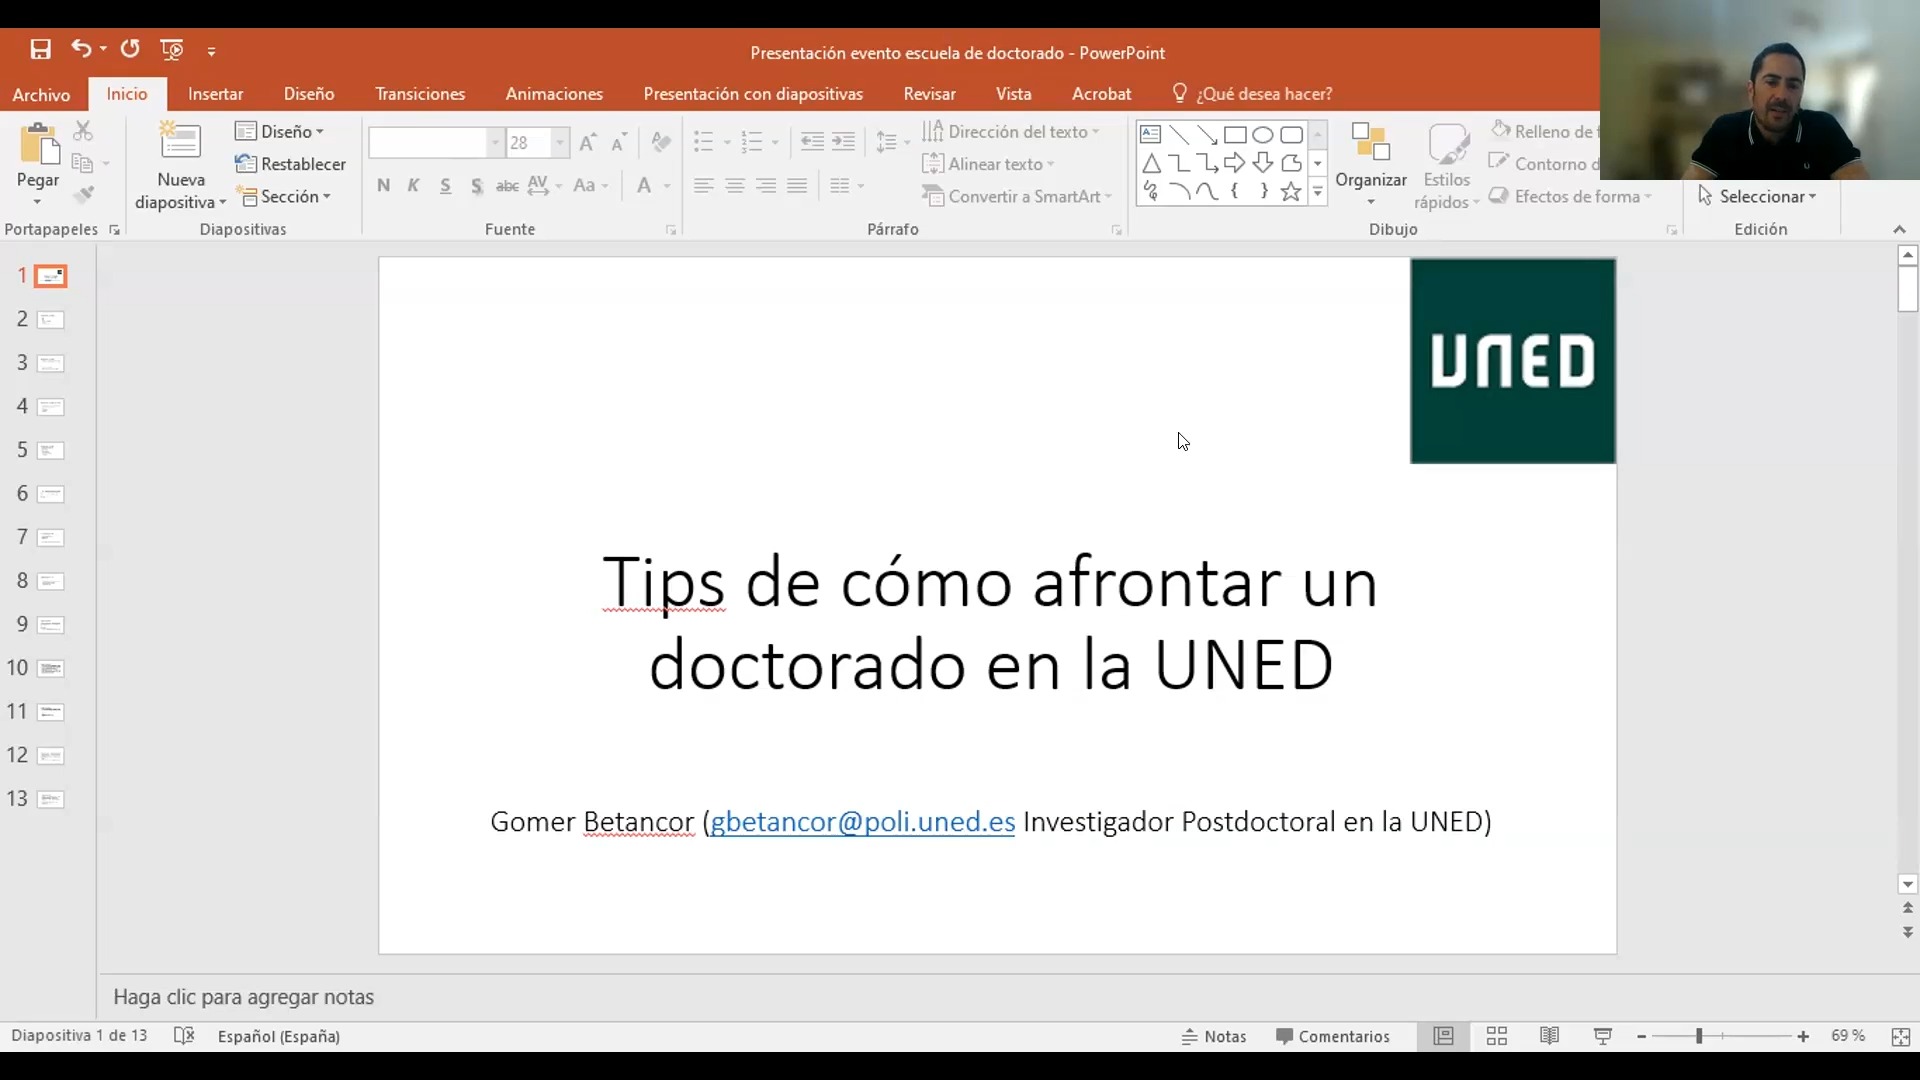Open Dirección del texto dropdown

tap(1011, 131)
